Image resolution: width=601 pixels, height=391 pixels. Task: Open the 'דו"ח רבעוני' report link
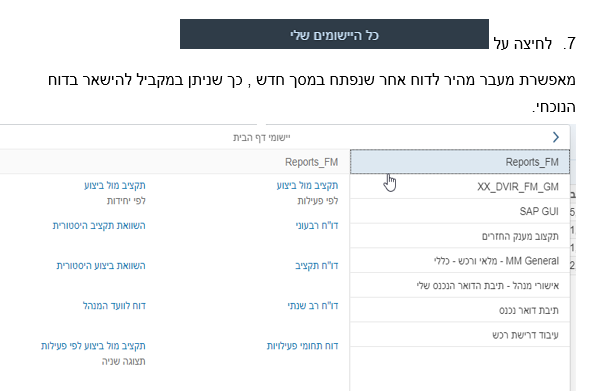pyautogui.click(x=317, y=225)
